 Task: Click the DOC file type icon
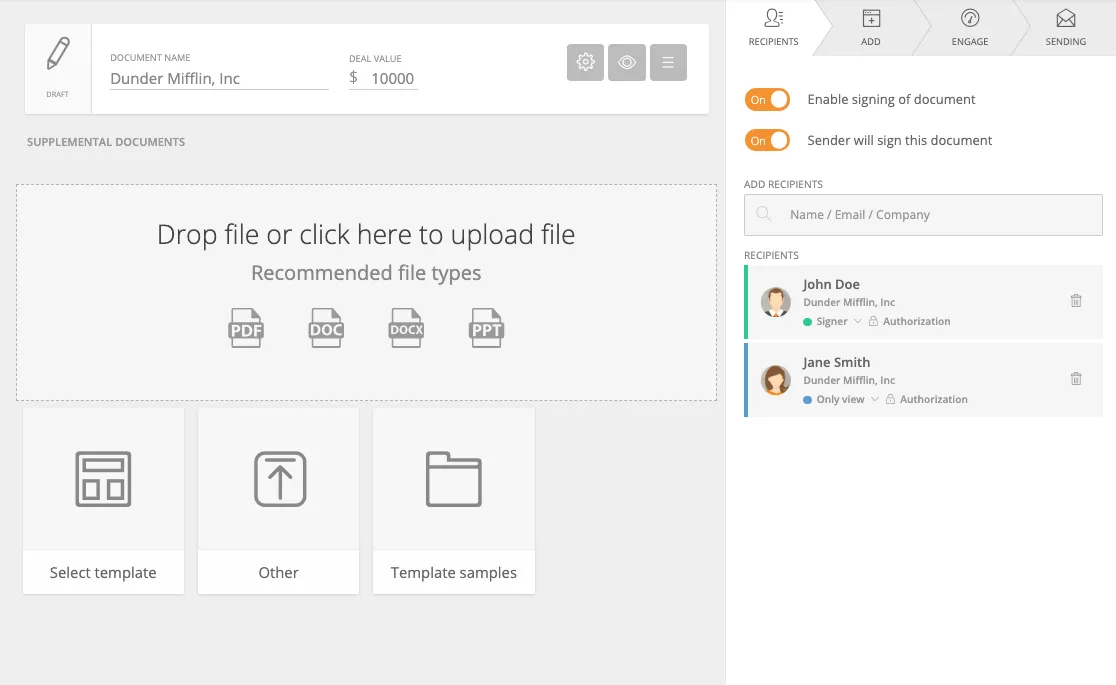pos(326,328)
